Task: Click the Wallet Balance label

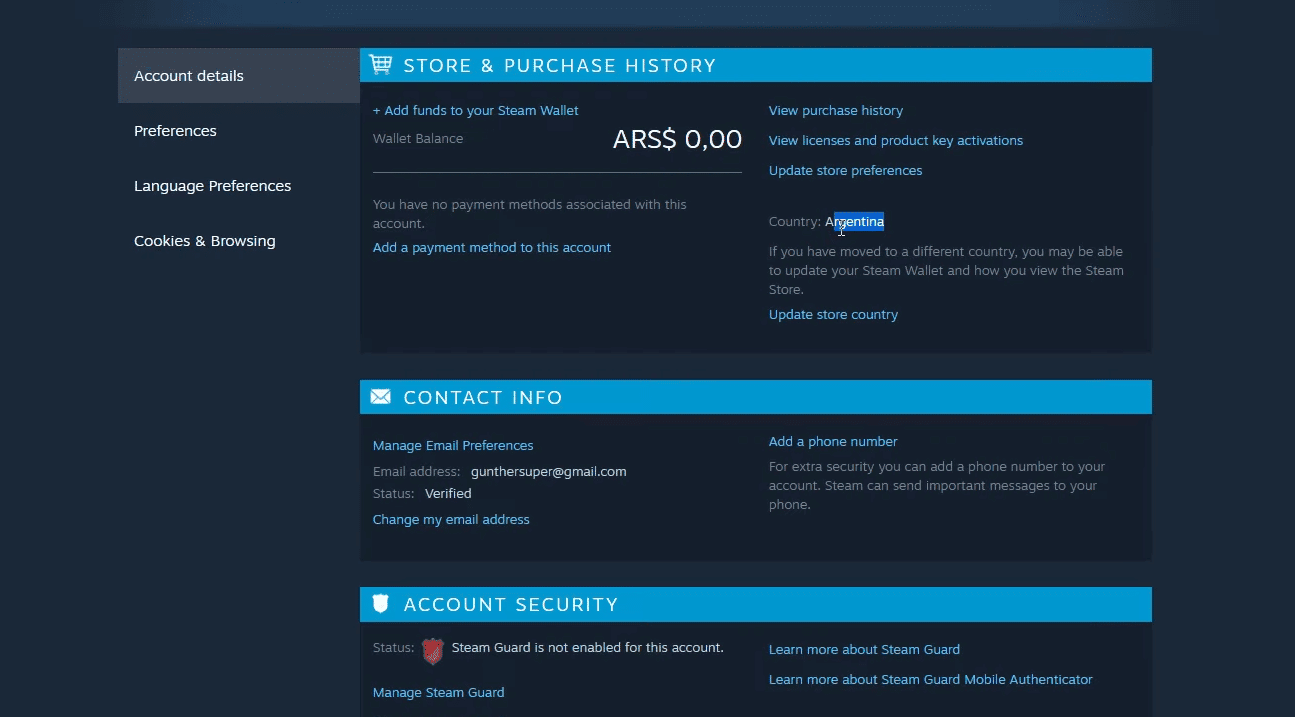Action: (418, 139)
